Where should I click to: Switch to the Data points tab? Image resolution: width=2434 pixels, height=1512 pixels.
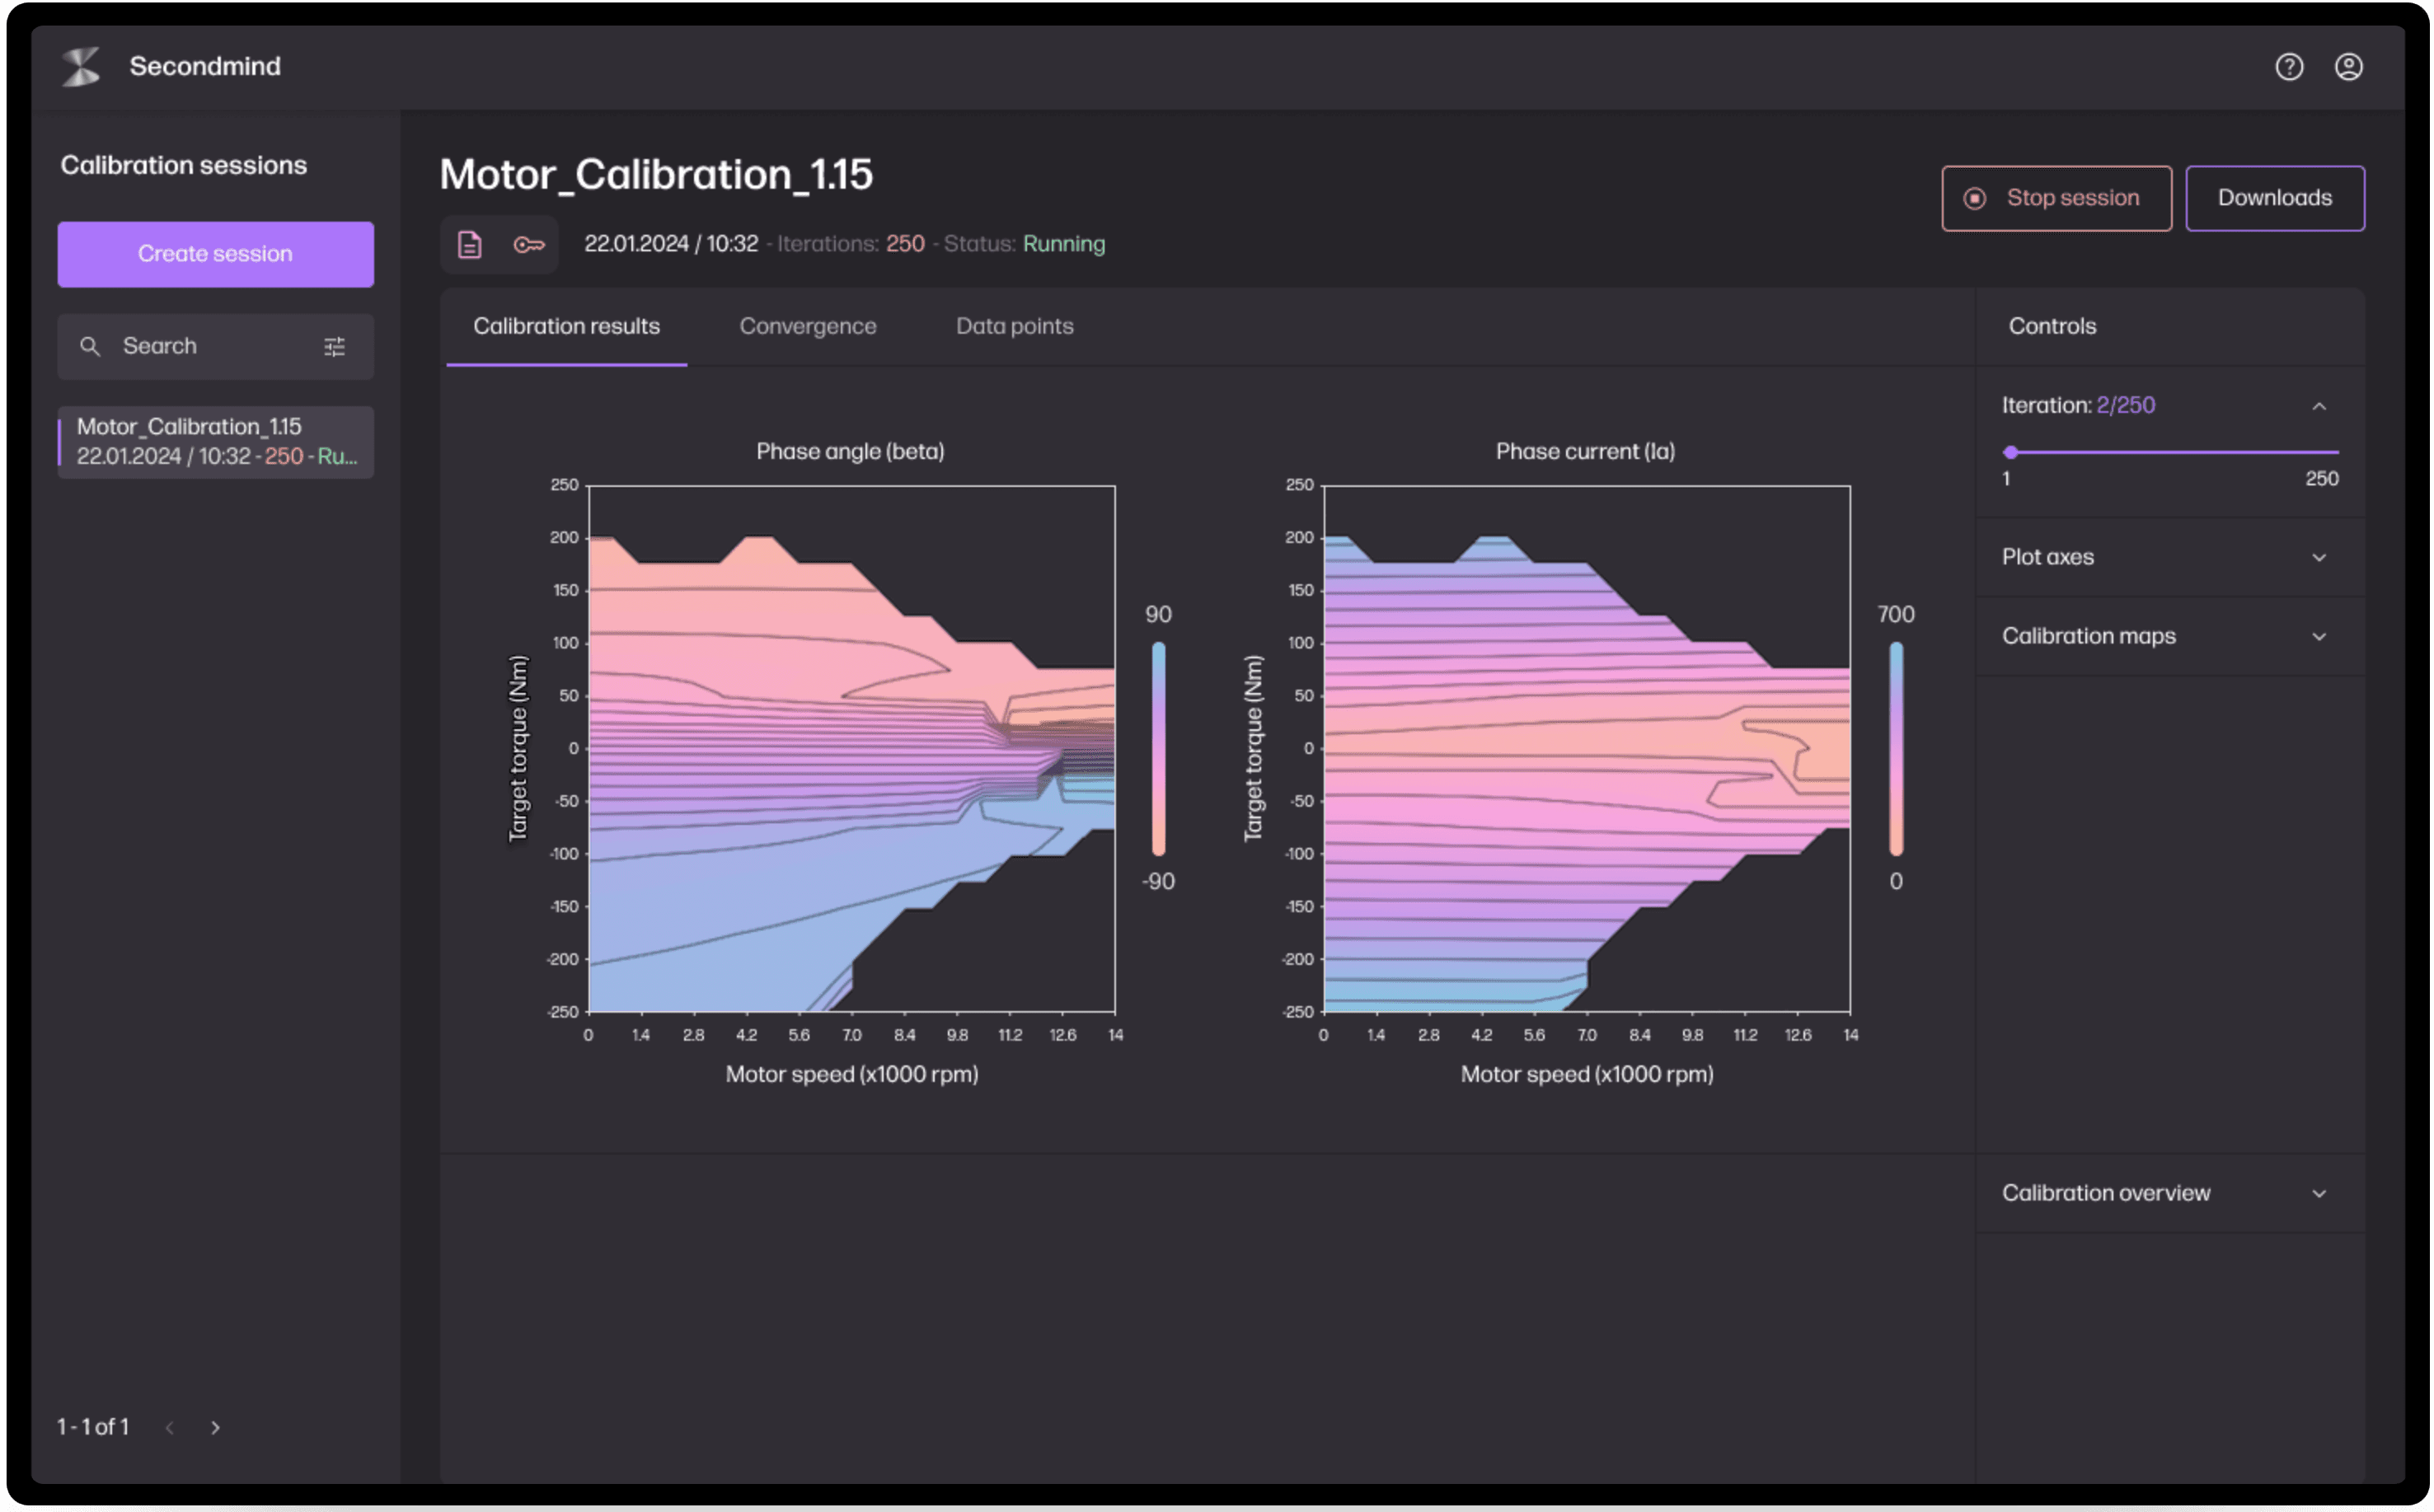tap(1014, 327)
